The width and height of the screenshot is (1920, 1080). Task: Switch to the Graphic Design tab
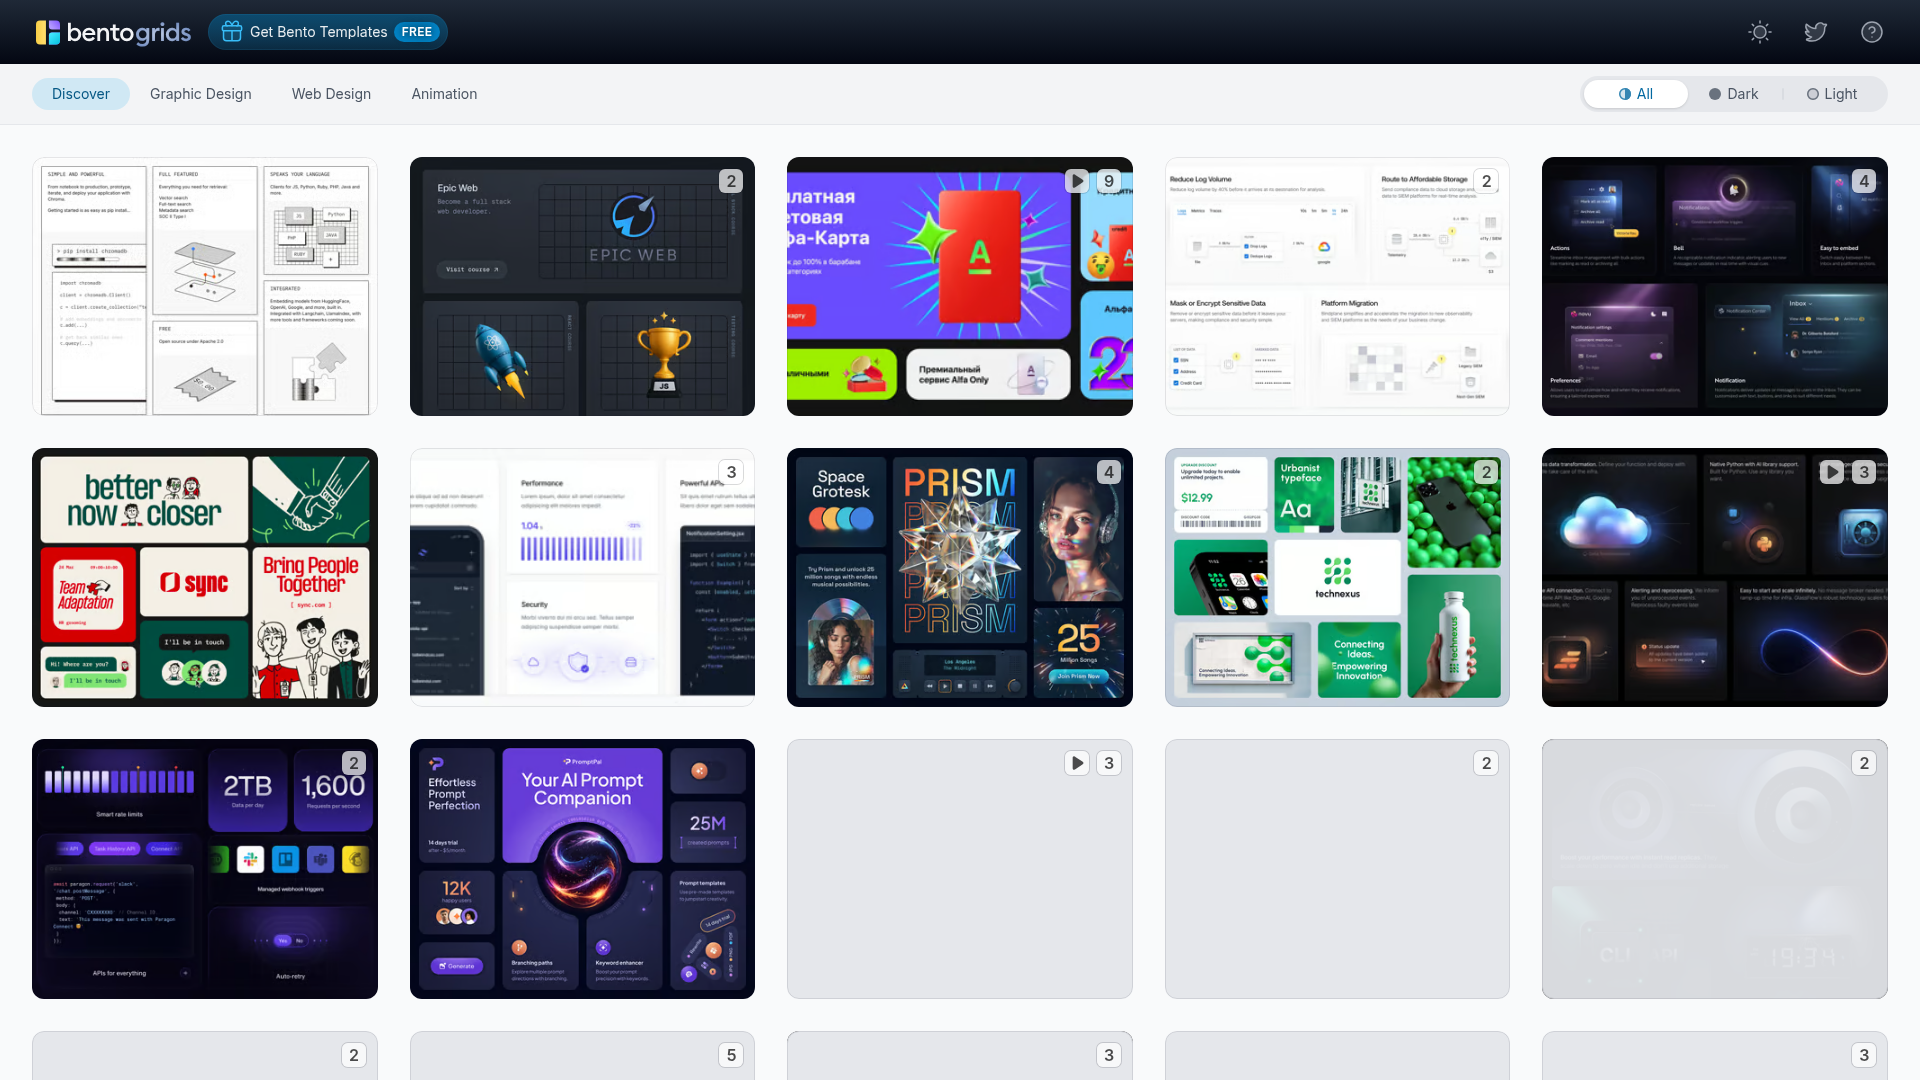click(x=201, y=94)
